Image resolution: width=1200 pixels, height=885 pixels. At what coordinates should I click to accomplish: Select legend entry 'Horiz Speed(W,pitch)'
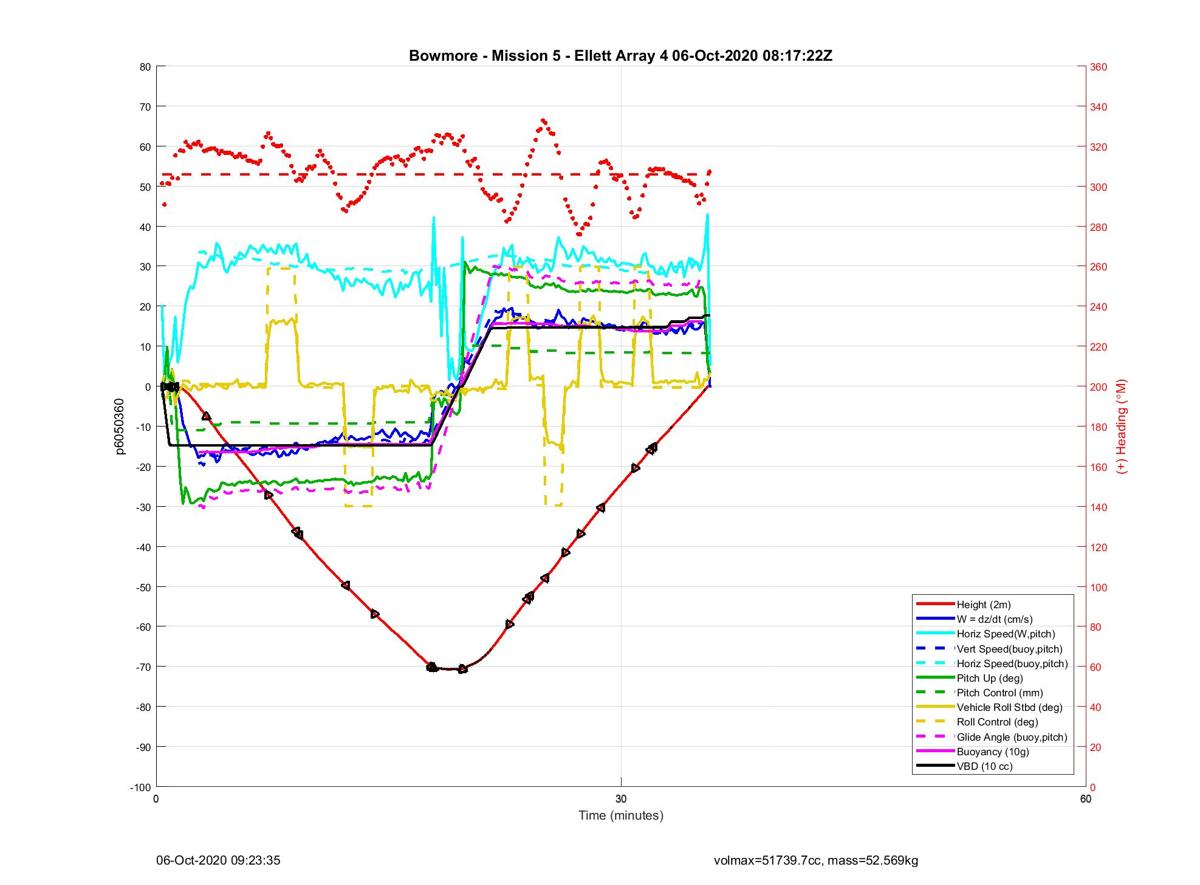tap(1004, 634)
